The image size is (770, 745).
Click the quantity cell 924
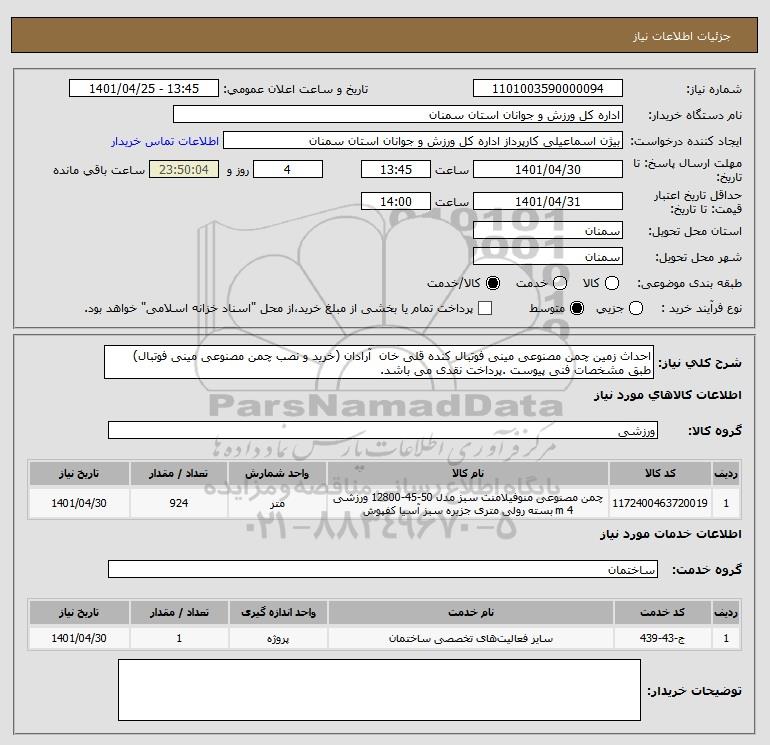[x=179, y=503]
